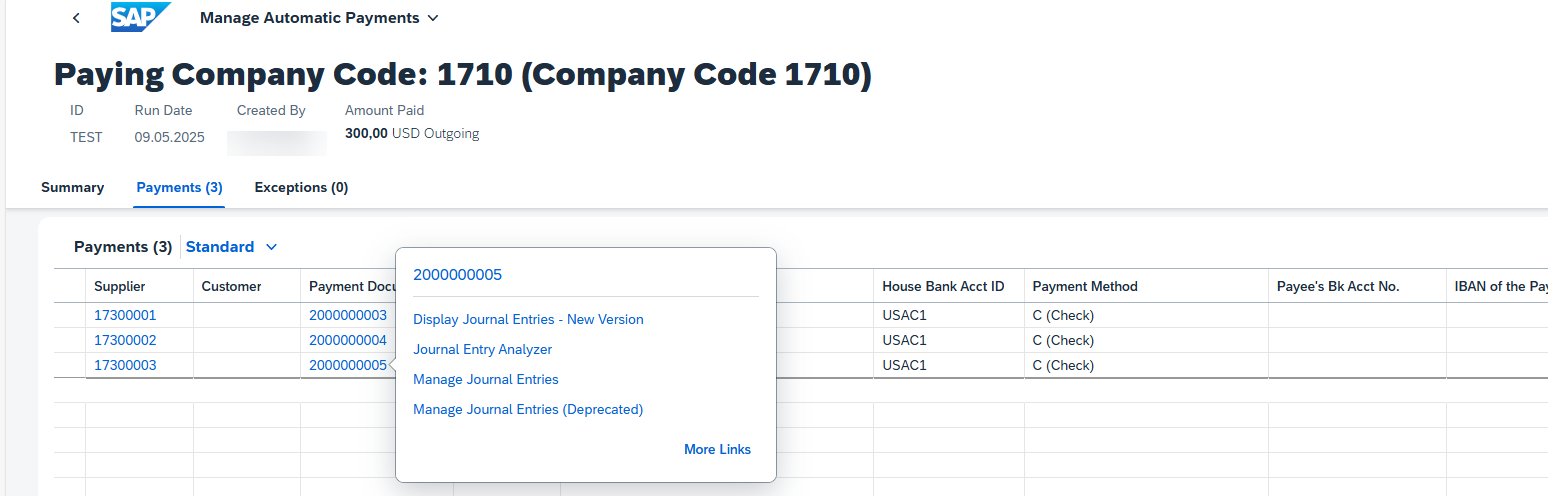Click the SAP logo

[x=140, y=18]
